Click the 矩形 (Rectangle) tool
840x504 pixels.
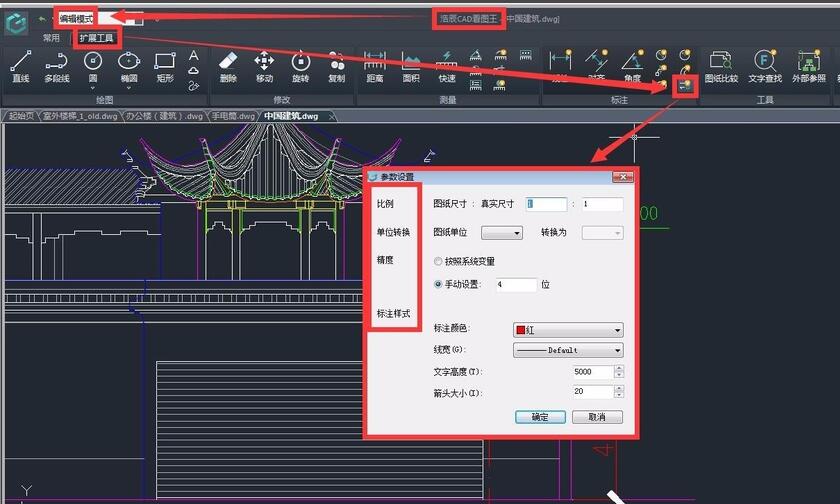[165, 66]
